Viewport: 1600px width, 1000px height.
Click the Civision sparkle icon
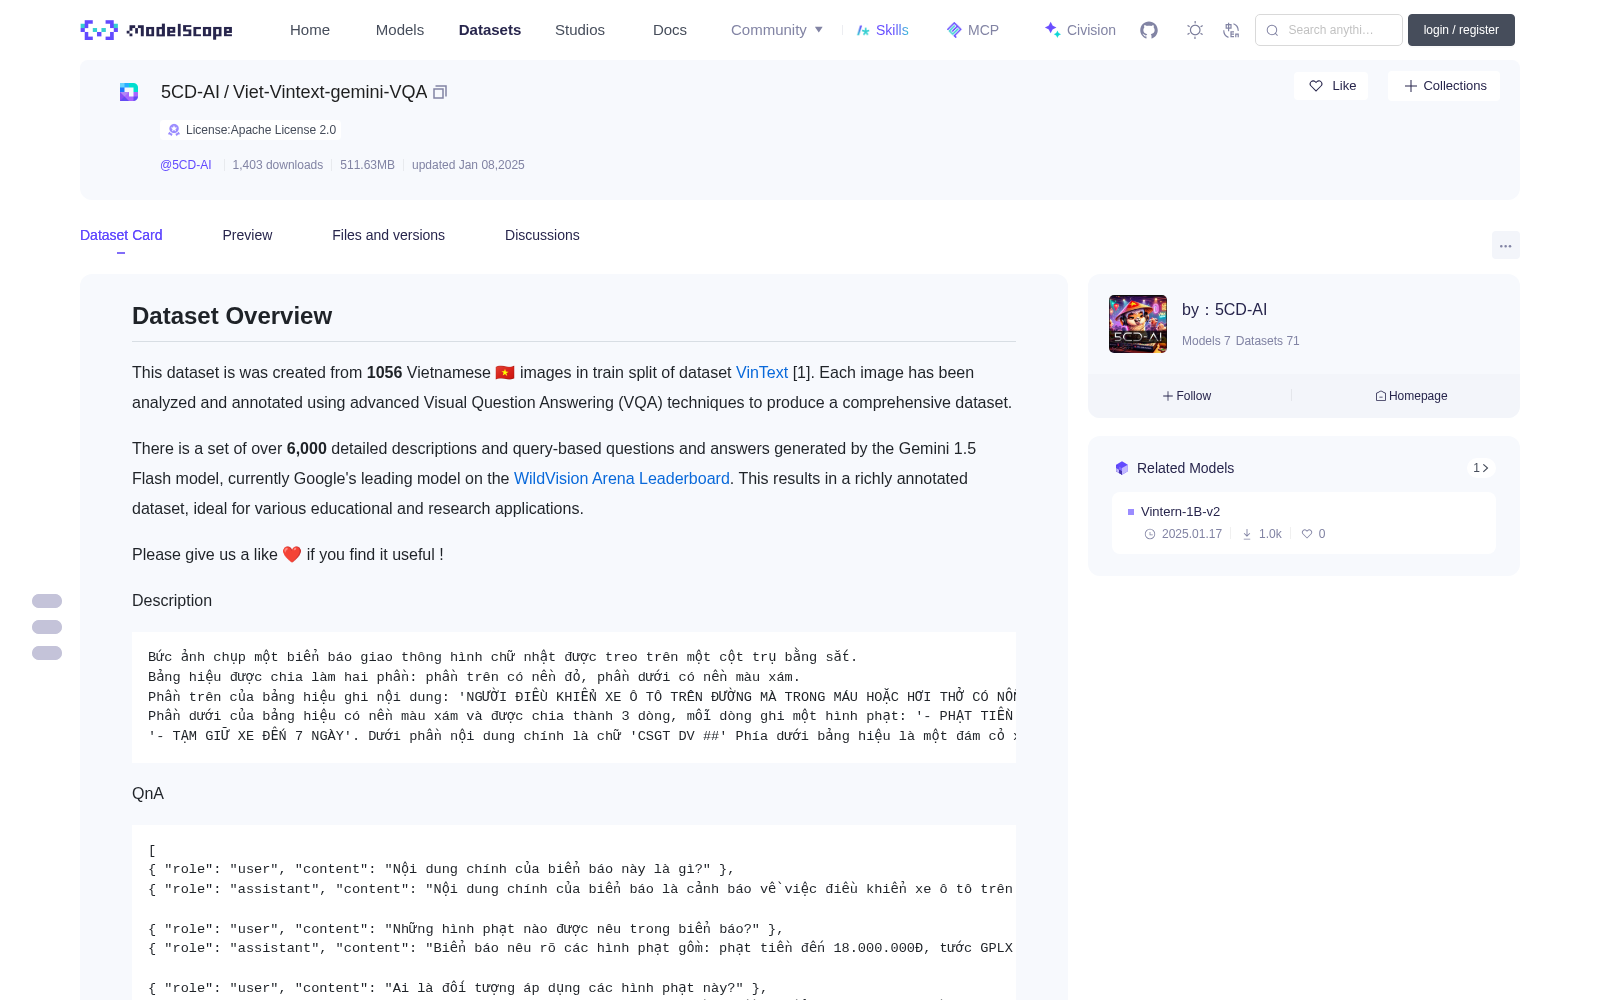point(1052,30)
